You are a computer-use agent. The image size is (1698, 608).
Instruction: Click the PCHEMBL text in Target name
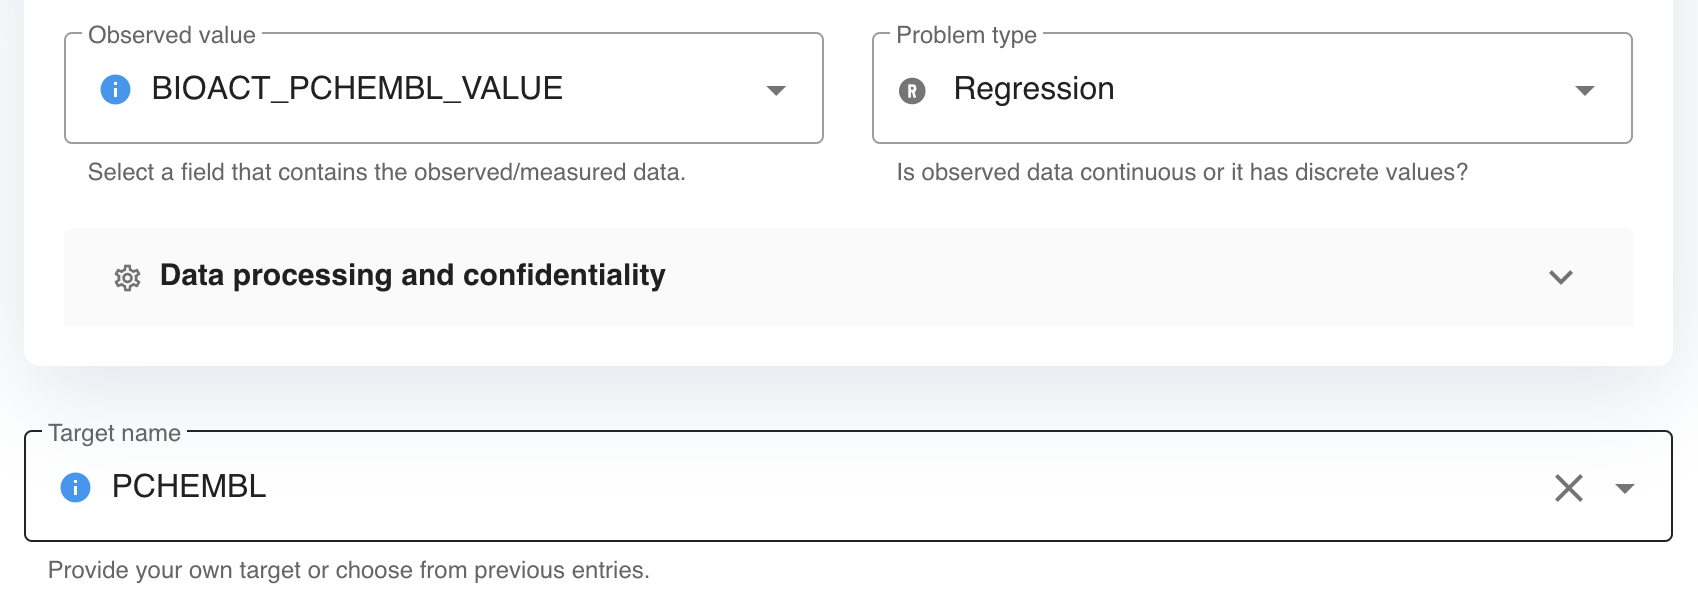tap(189, 487)
